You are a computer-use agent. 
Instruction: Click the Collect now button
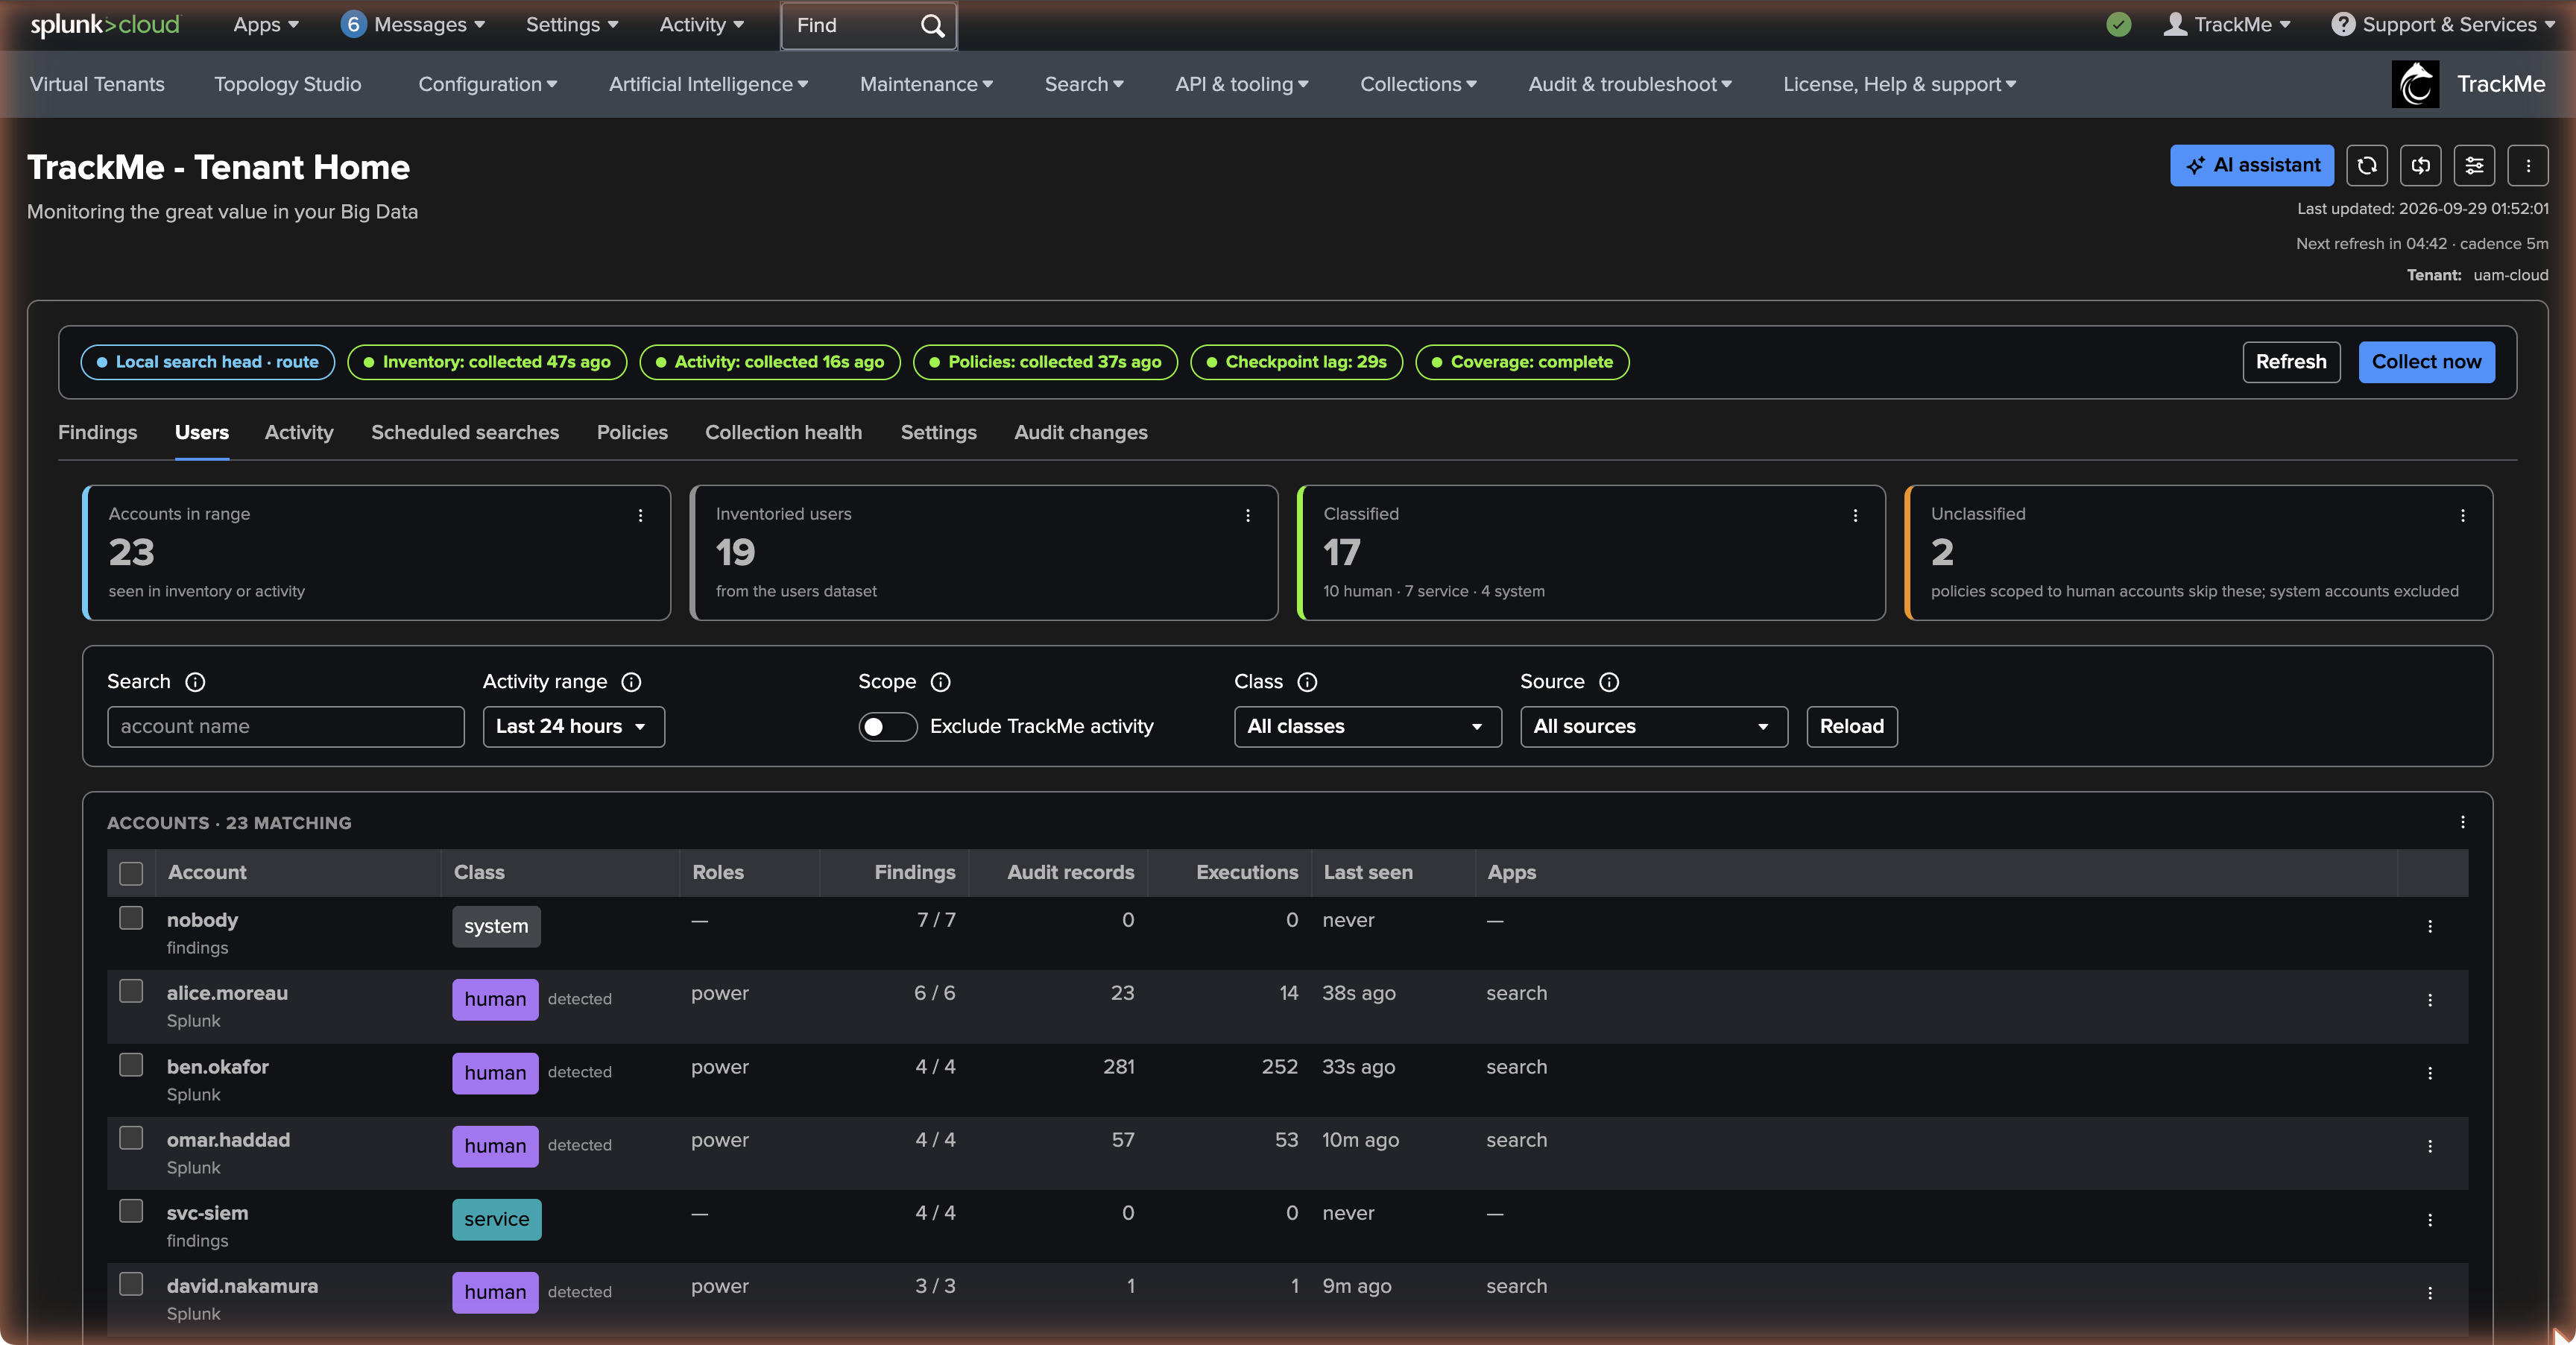point(2426,362)
